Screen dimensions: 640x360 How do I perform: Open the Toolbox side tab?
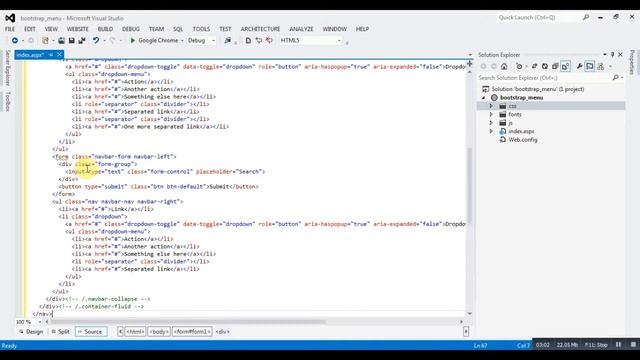[7, 101]
